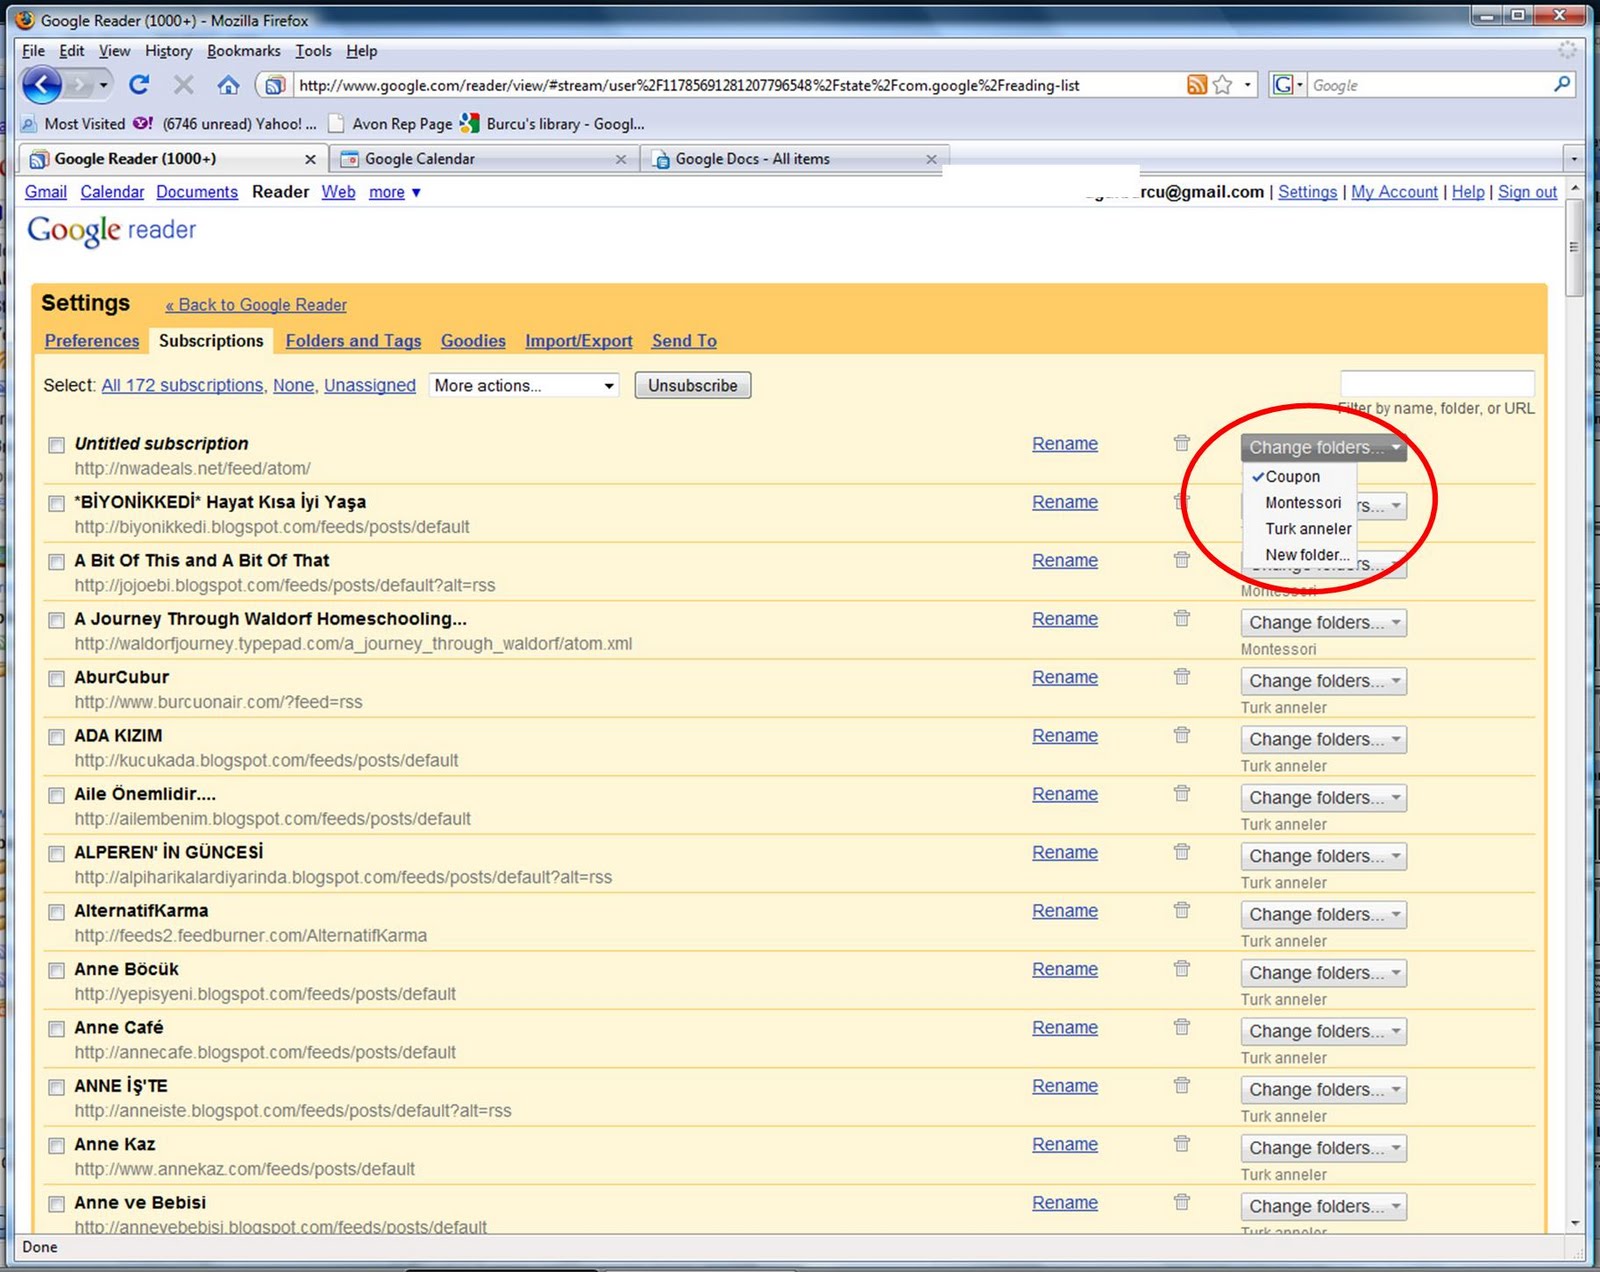
Task: Click the search magnifier icon
Action: tap(1562, 85)
